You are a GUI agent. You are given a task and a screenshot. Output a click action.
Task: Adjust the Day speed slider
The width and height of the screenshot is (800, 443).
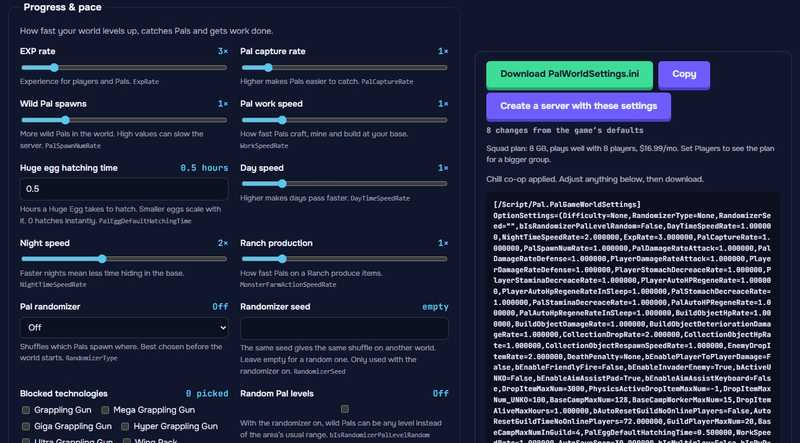pyautogui.click(x=344, y=184)
